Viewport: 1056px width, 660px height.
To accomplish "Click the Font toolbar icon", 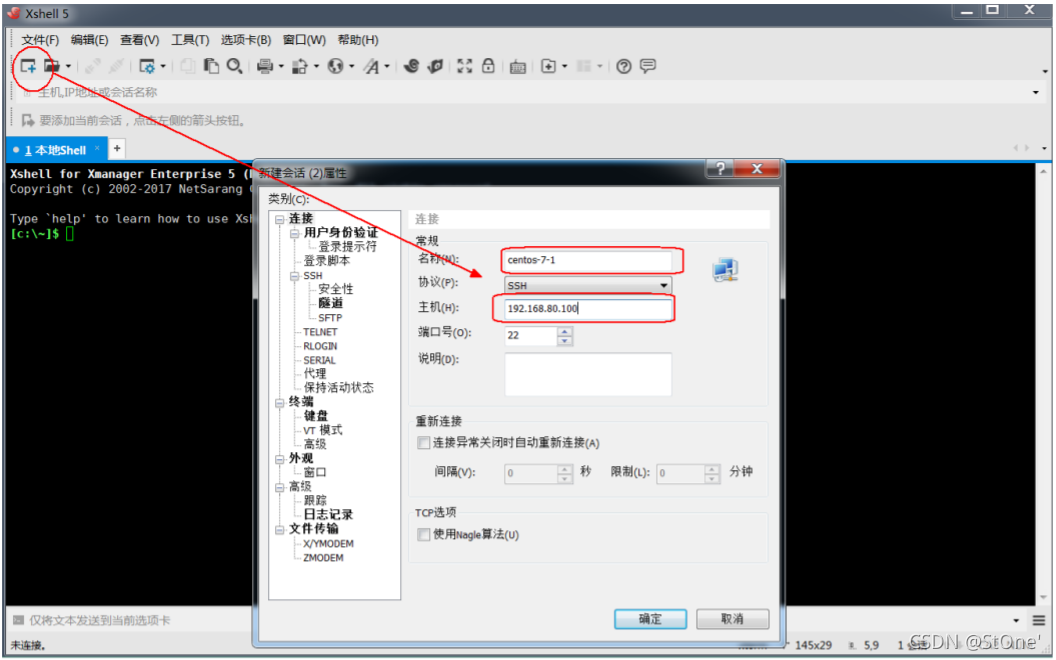I will pos(371,66).
